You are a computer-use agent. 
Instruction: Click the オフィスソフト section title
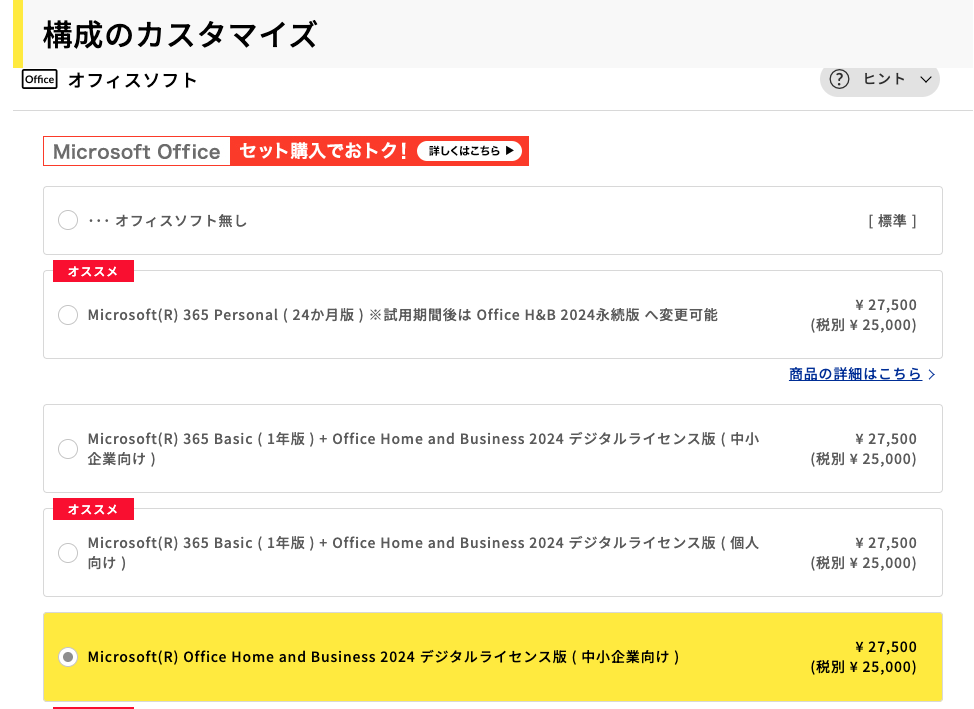pos(132,80)
